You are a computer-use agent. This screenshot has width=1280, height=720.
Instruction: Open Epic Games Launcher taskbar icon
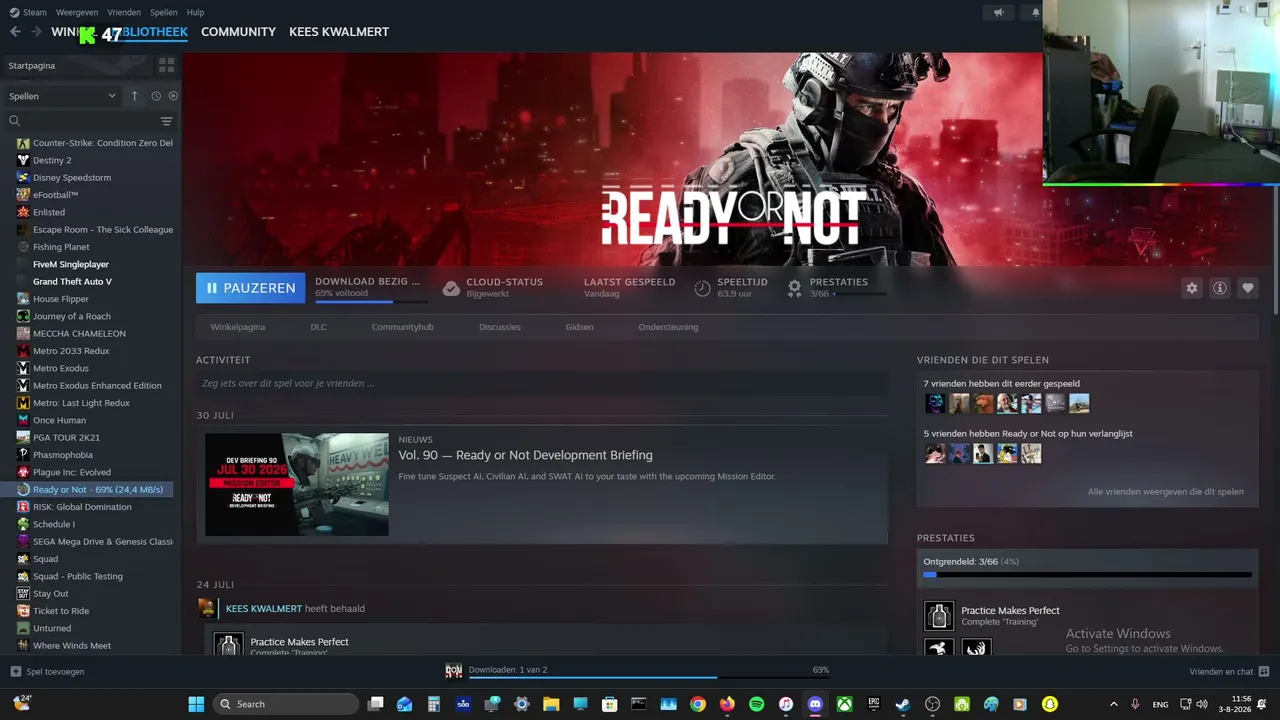(x=873, y=704)
